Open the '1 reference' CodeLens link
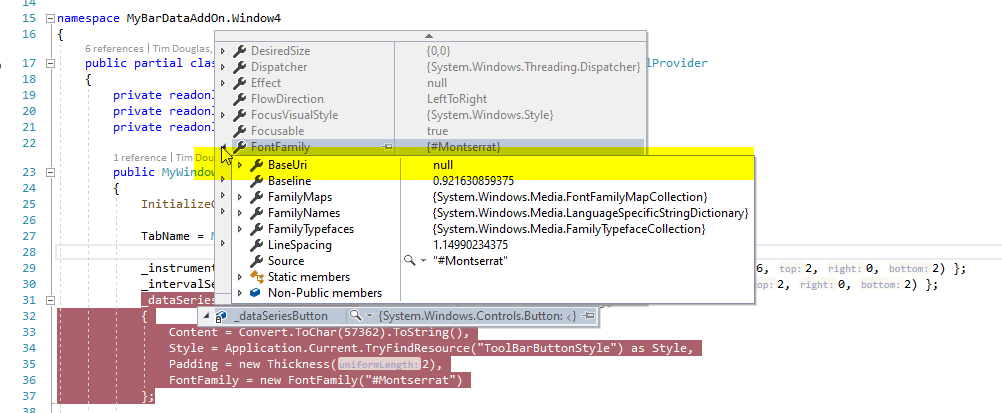Screen dimensions: 1002x413 point(141,157)
